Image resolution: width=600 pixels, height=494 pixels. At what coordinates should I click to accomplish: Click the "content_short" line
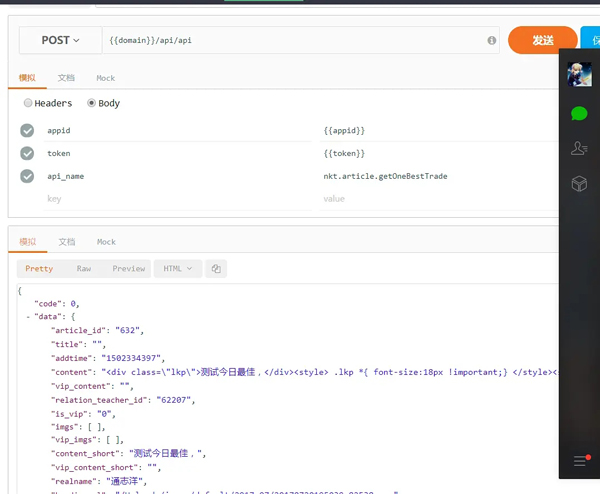[x=129, y=453]
